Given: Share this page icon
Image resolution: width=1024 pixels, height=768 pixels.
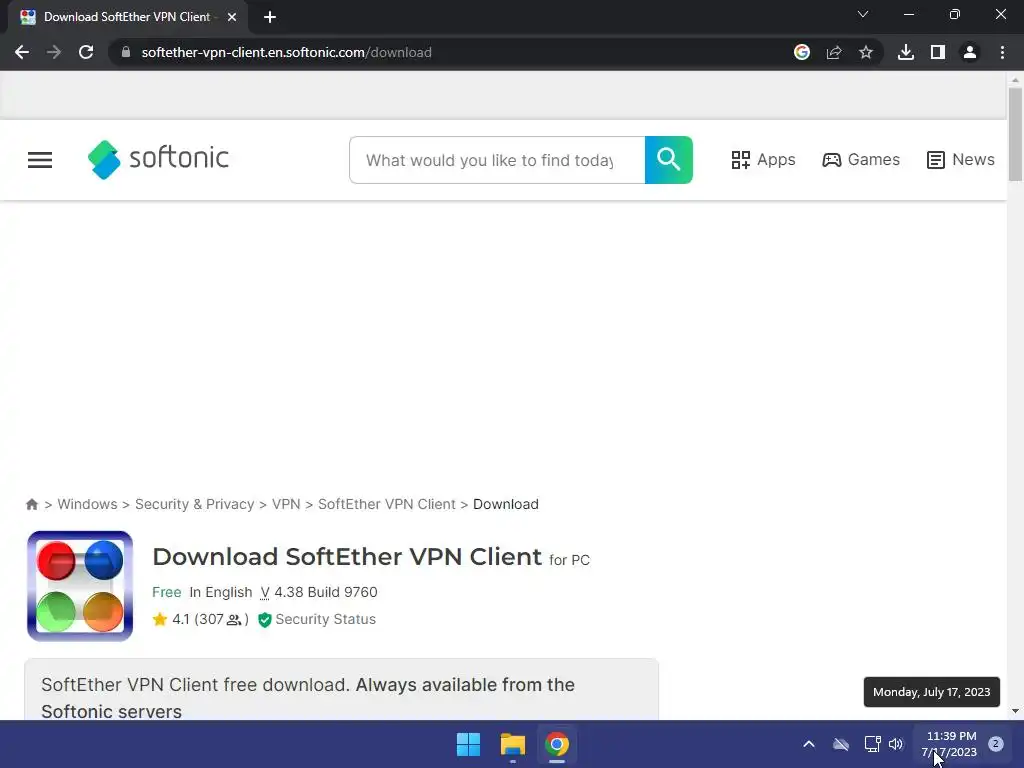Looking at the screenshot, I should 834,52.
